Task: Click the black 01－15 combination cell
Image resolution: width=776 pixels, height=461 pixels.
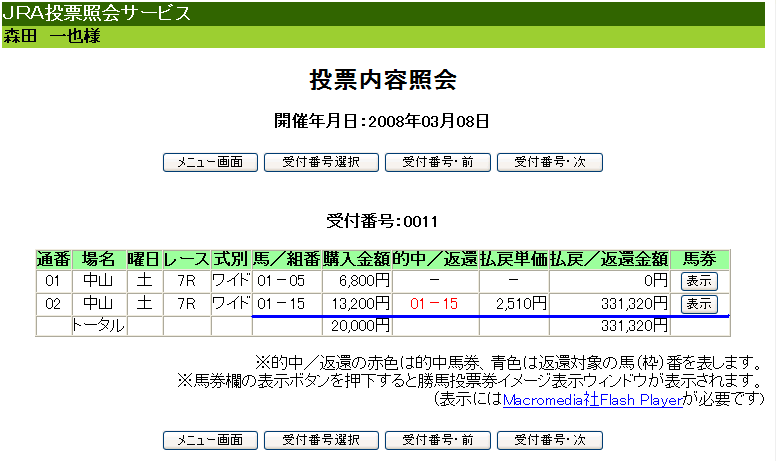Action: pyautogui.click(x=287, y=304)
